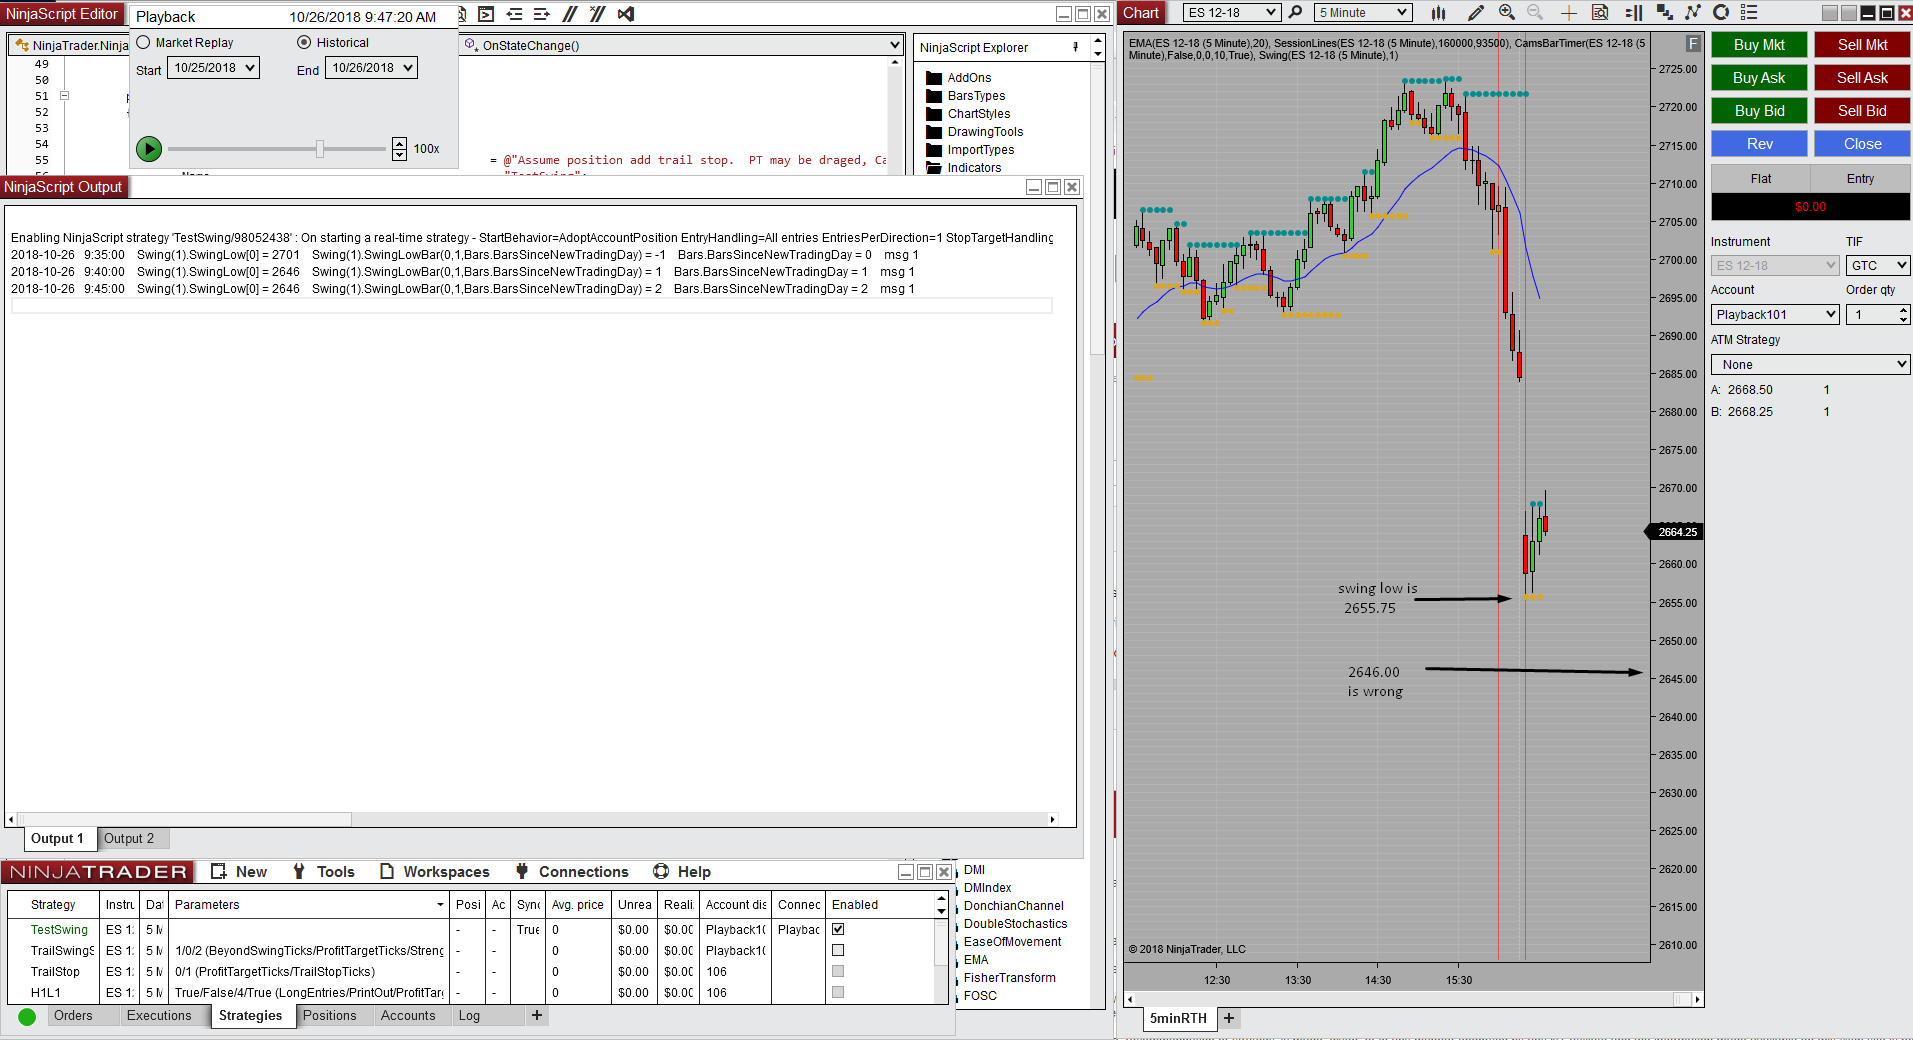Open the chart properties list icon

tap(1749, 13)
